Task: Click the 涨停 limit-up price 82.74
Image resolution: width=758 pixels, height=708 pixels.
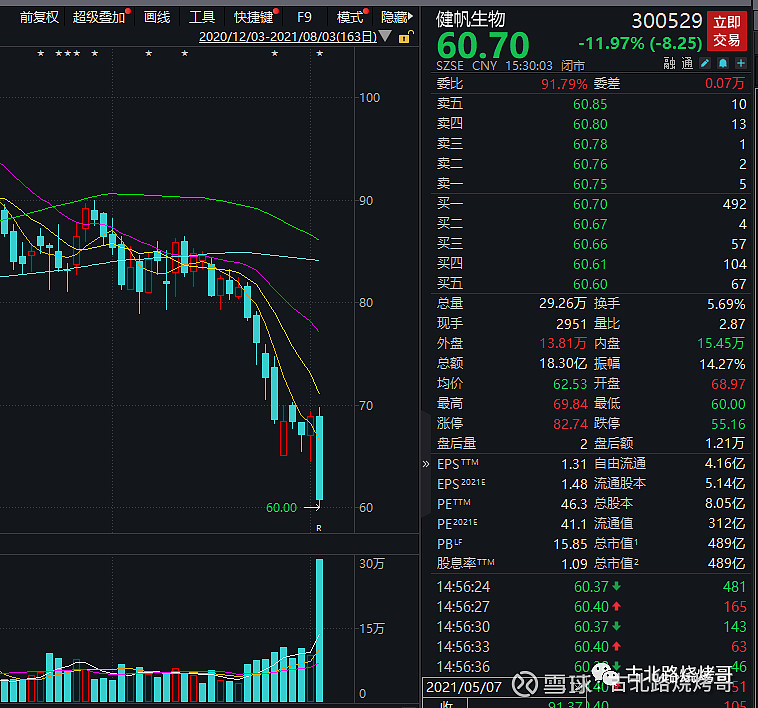Action: (570, 424)
